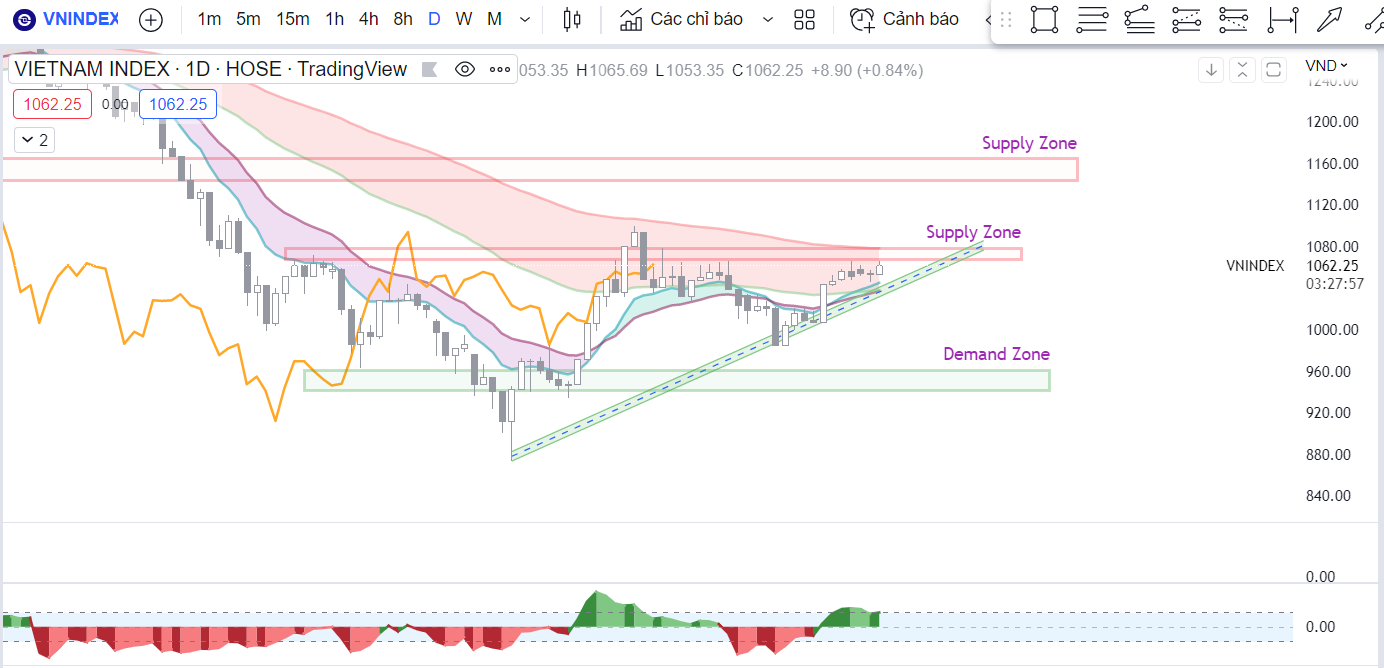Click the blue 1062.25 price box
The height and width of the screenshot is (668, 1384).
click(179, 104)
